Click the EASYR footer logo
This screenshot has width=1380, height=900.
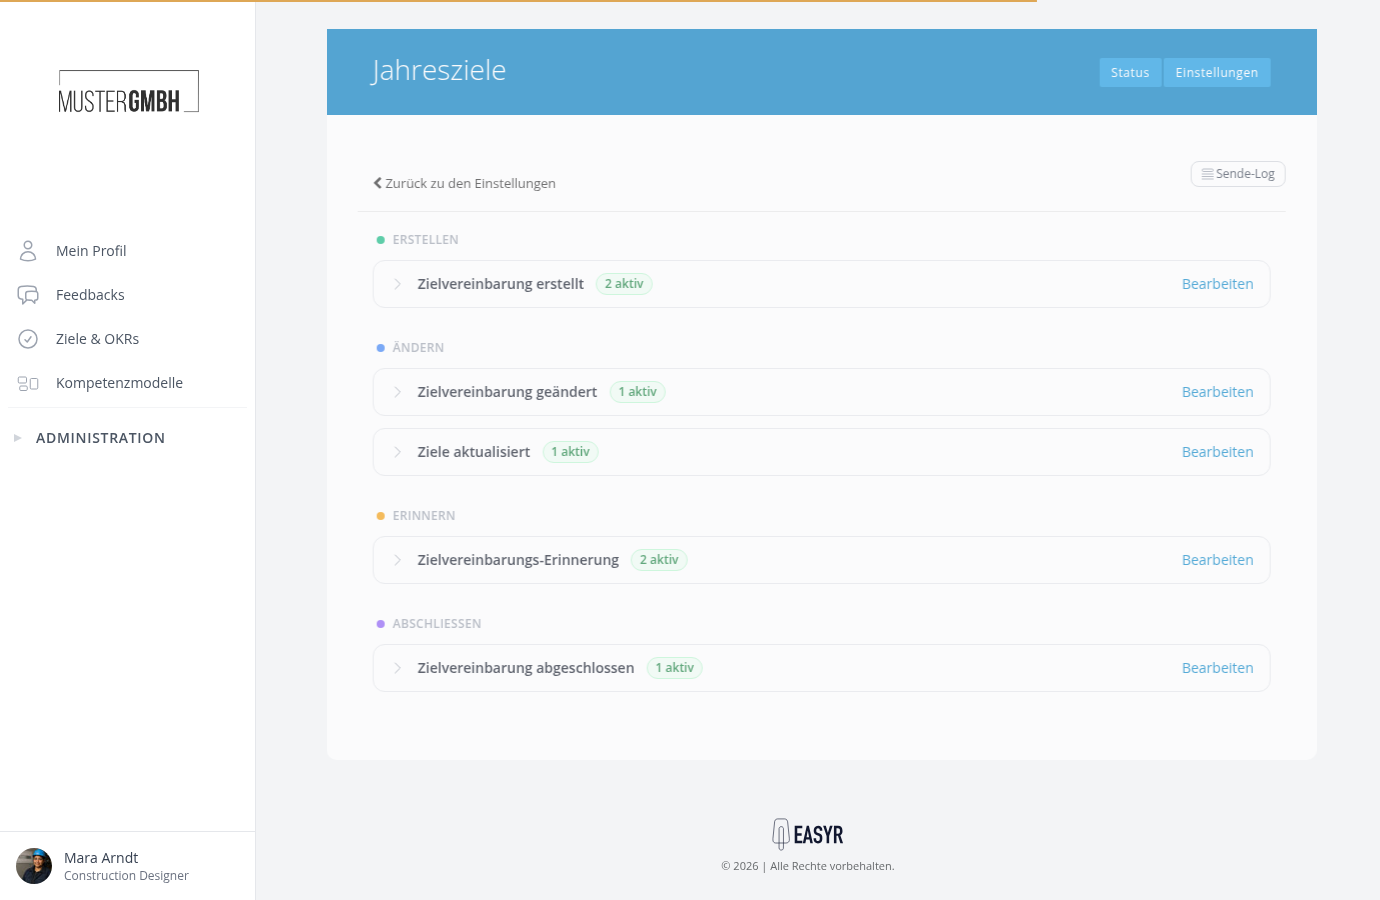(x=808, y=834)
